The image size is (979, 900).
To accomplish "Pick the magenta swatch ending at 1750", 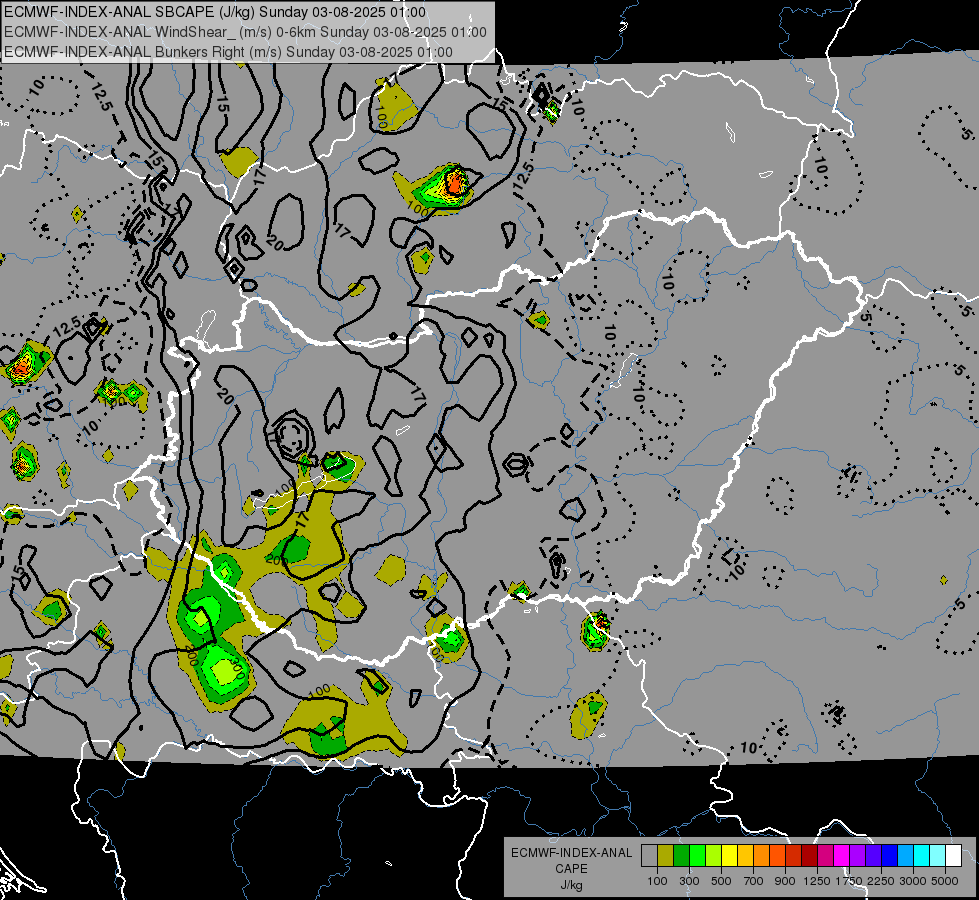I will tap(842, 856).
